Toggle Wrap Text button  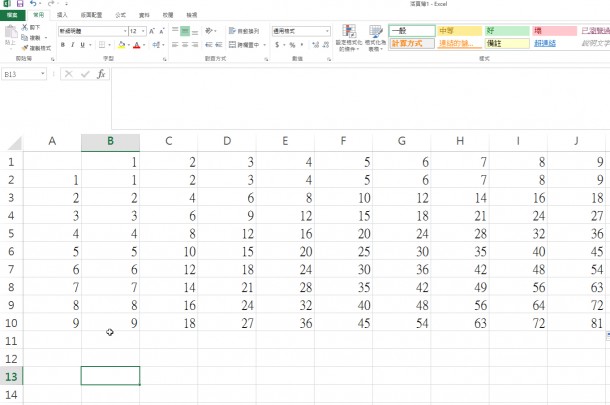click(x=244, y=31)
